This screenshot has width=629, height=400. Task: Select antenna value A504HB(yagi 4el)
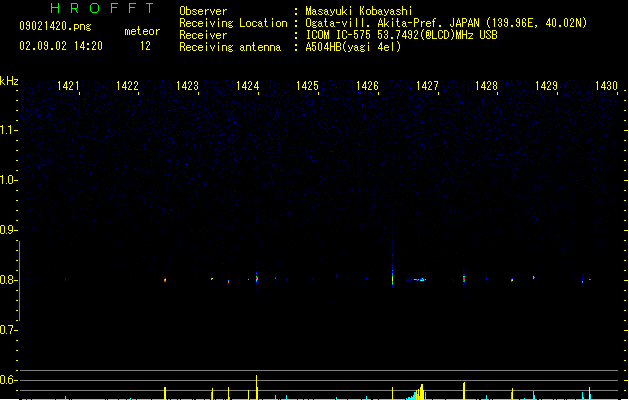tap(353, 47)
